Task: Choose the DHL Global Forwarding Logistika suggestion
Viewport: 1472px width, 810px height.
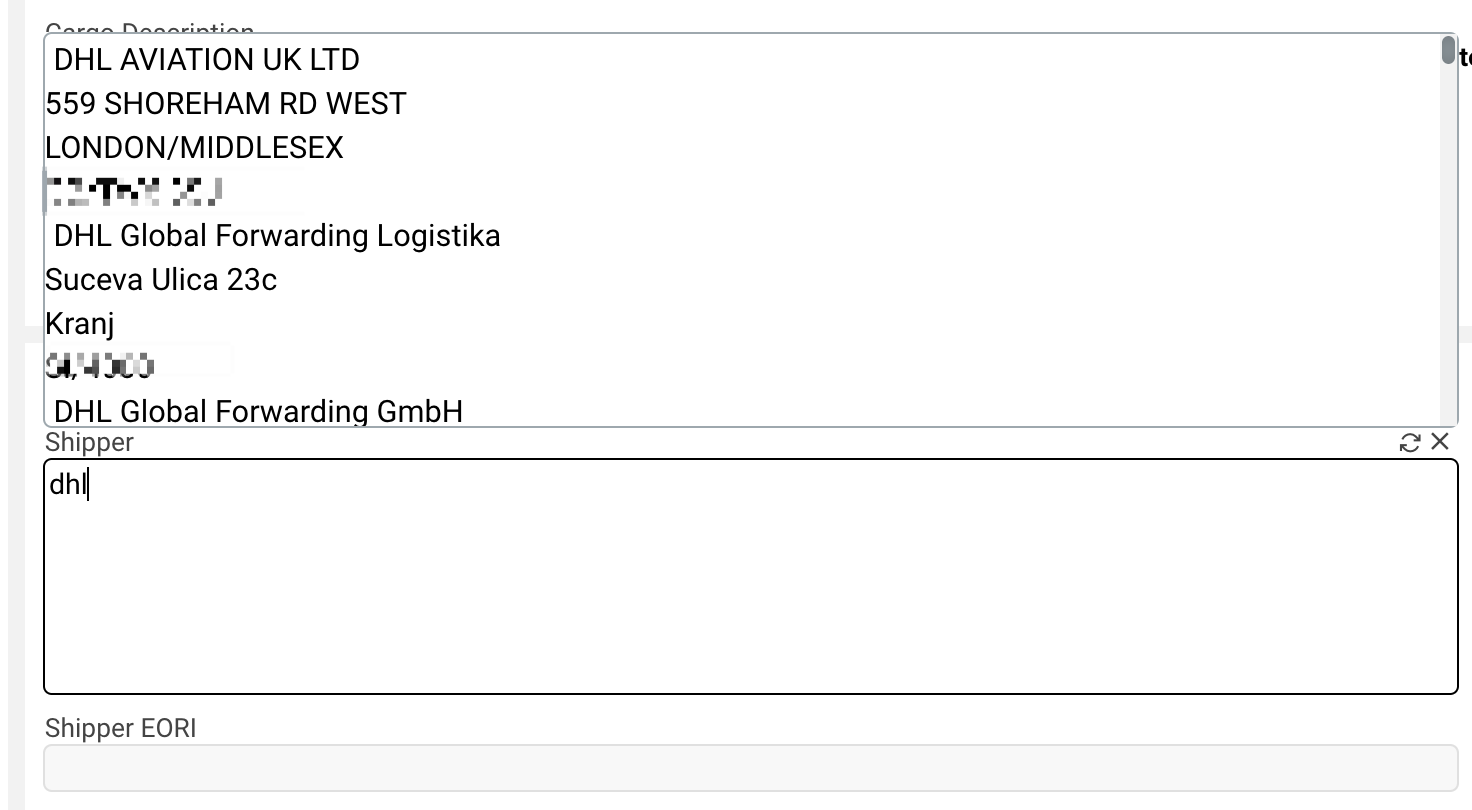Action: pos(277,236)
